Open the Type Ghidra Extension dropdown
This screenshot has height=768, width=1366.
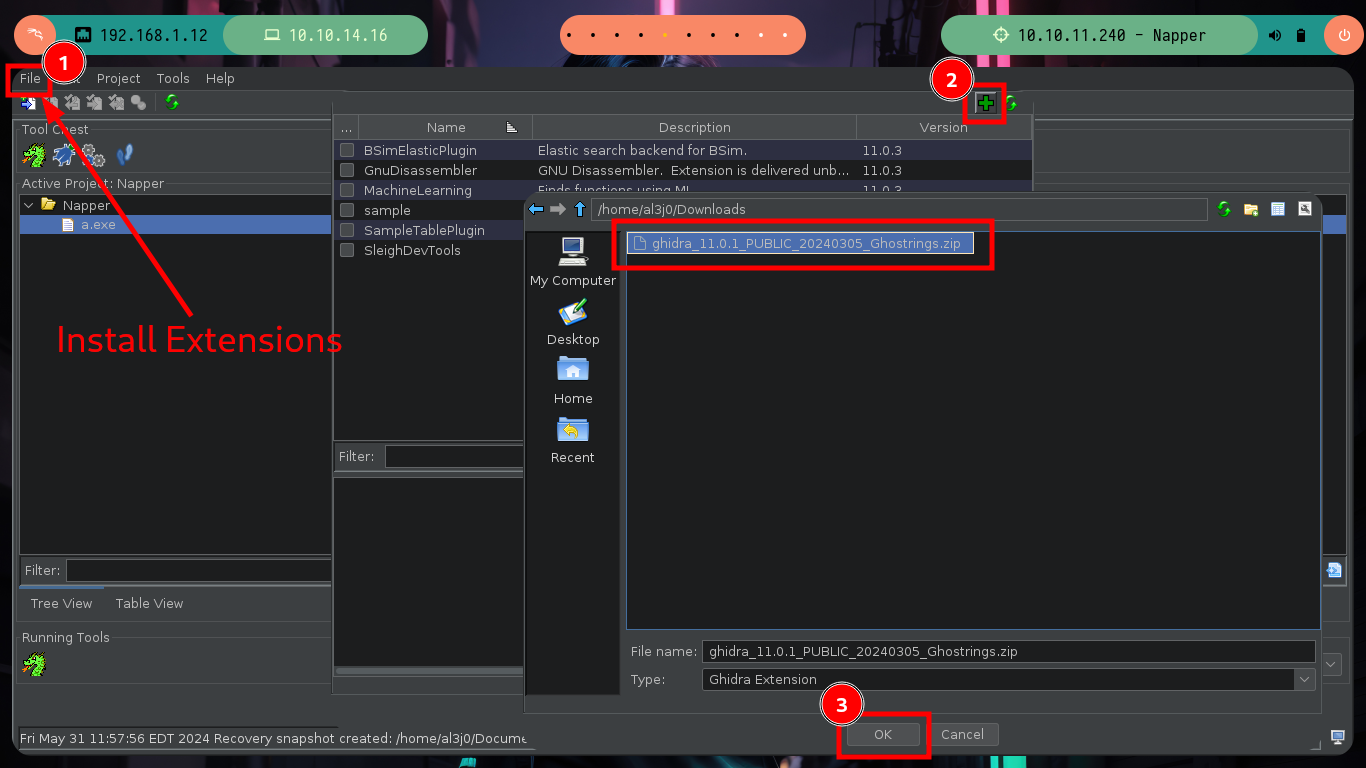[x=1304, y=680]
